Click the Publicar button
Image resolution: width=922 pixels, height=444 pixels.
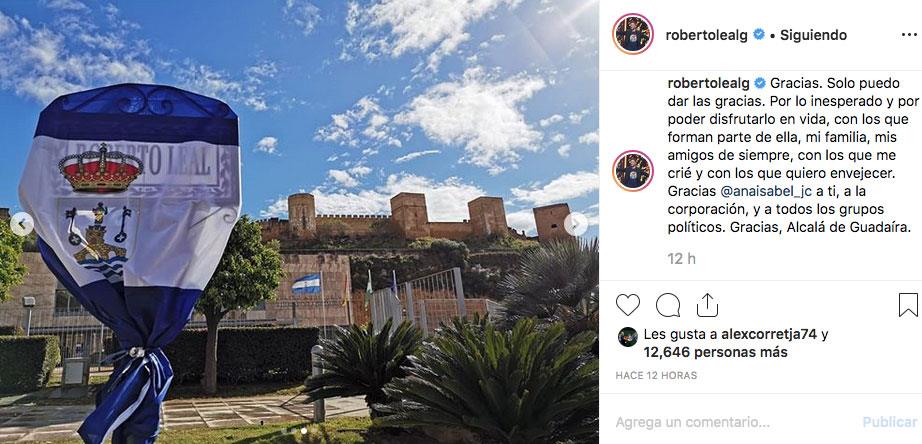coord(890,422)
